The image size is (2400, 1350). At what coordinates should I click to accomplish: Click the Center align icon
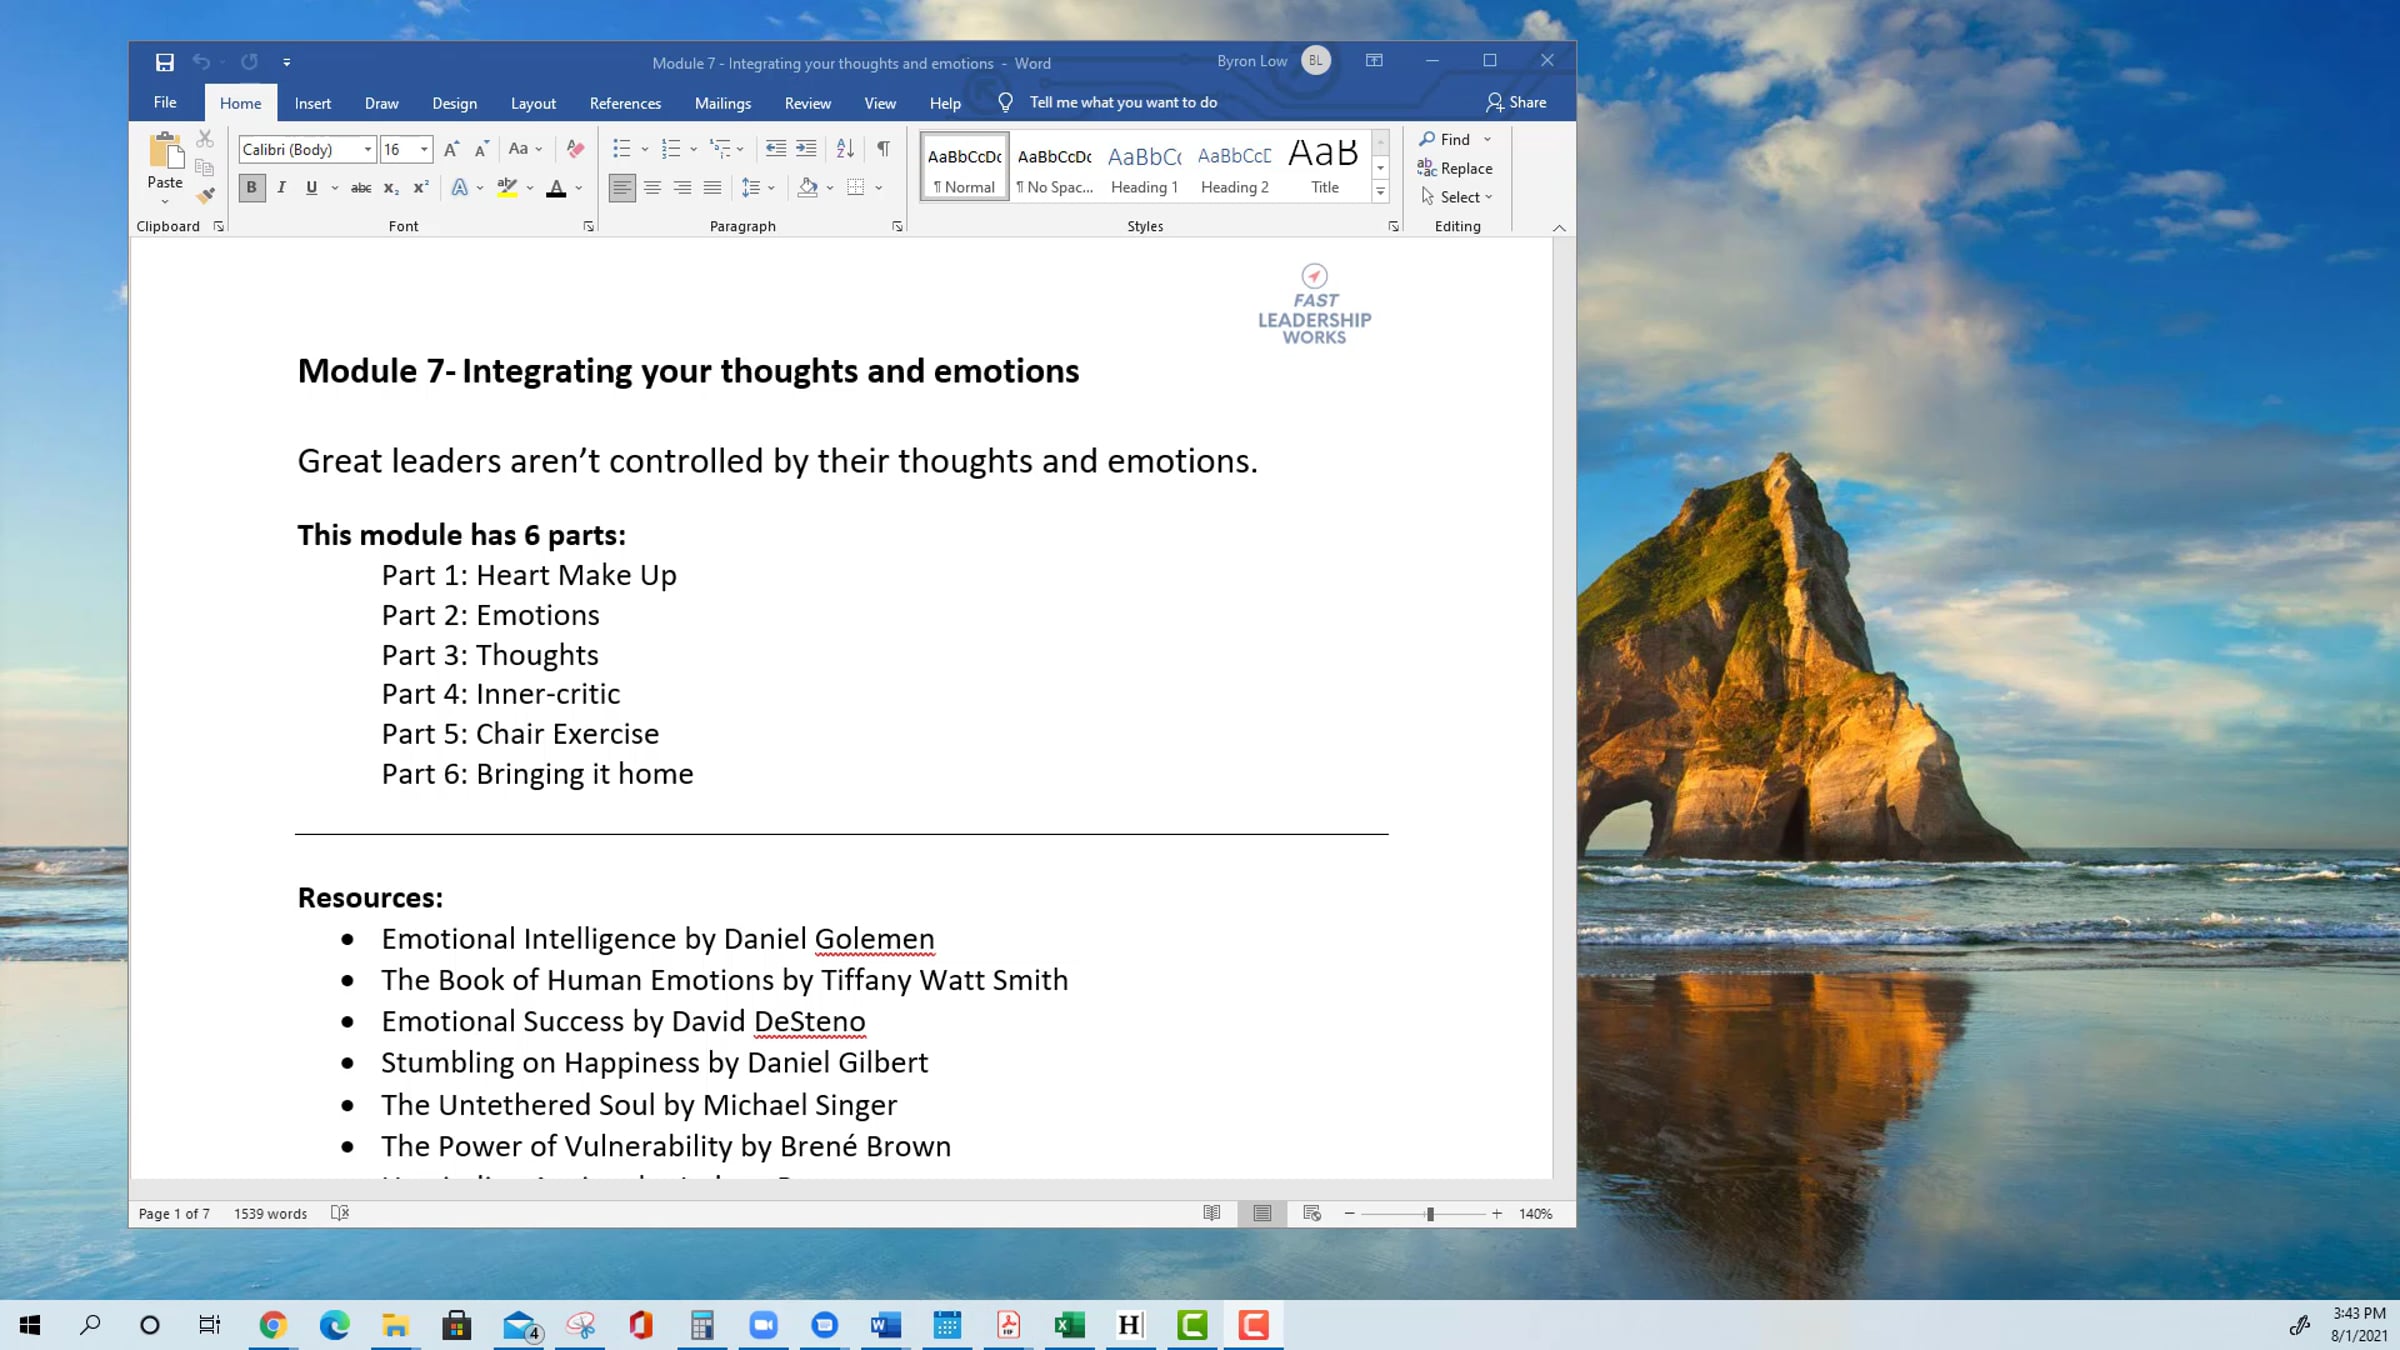coord(652,188)
